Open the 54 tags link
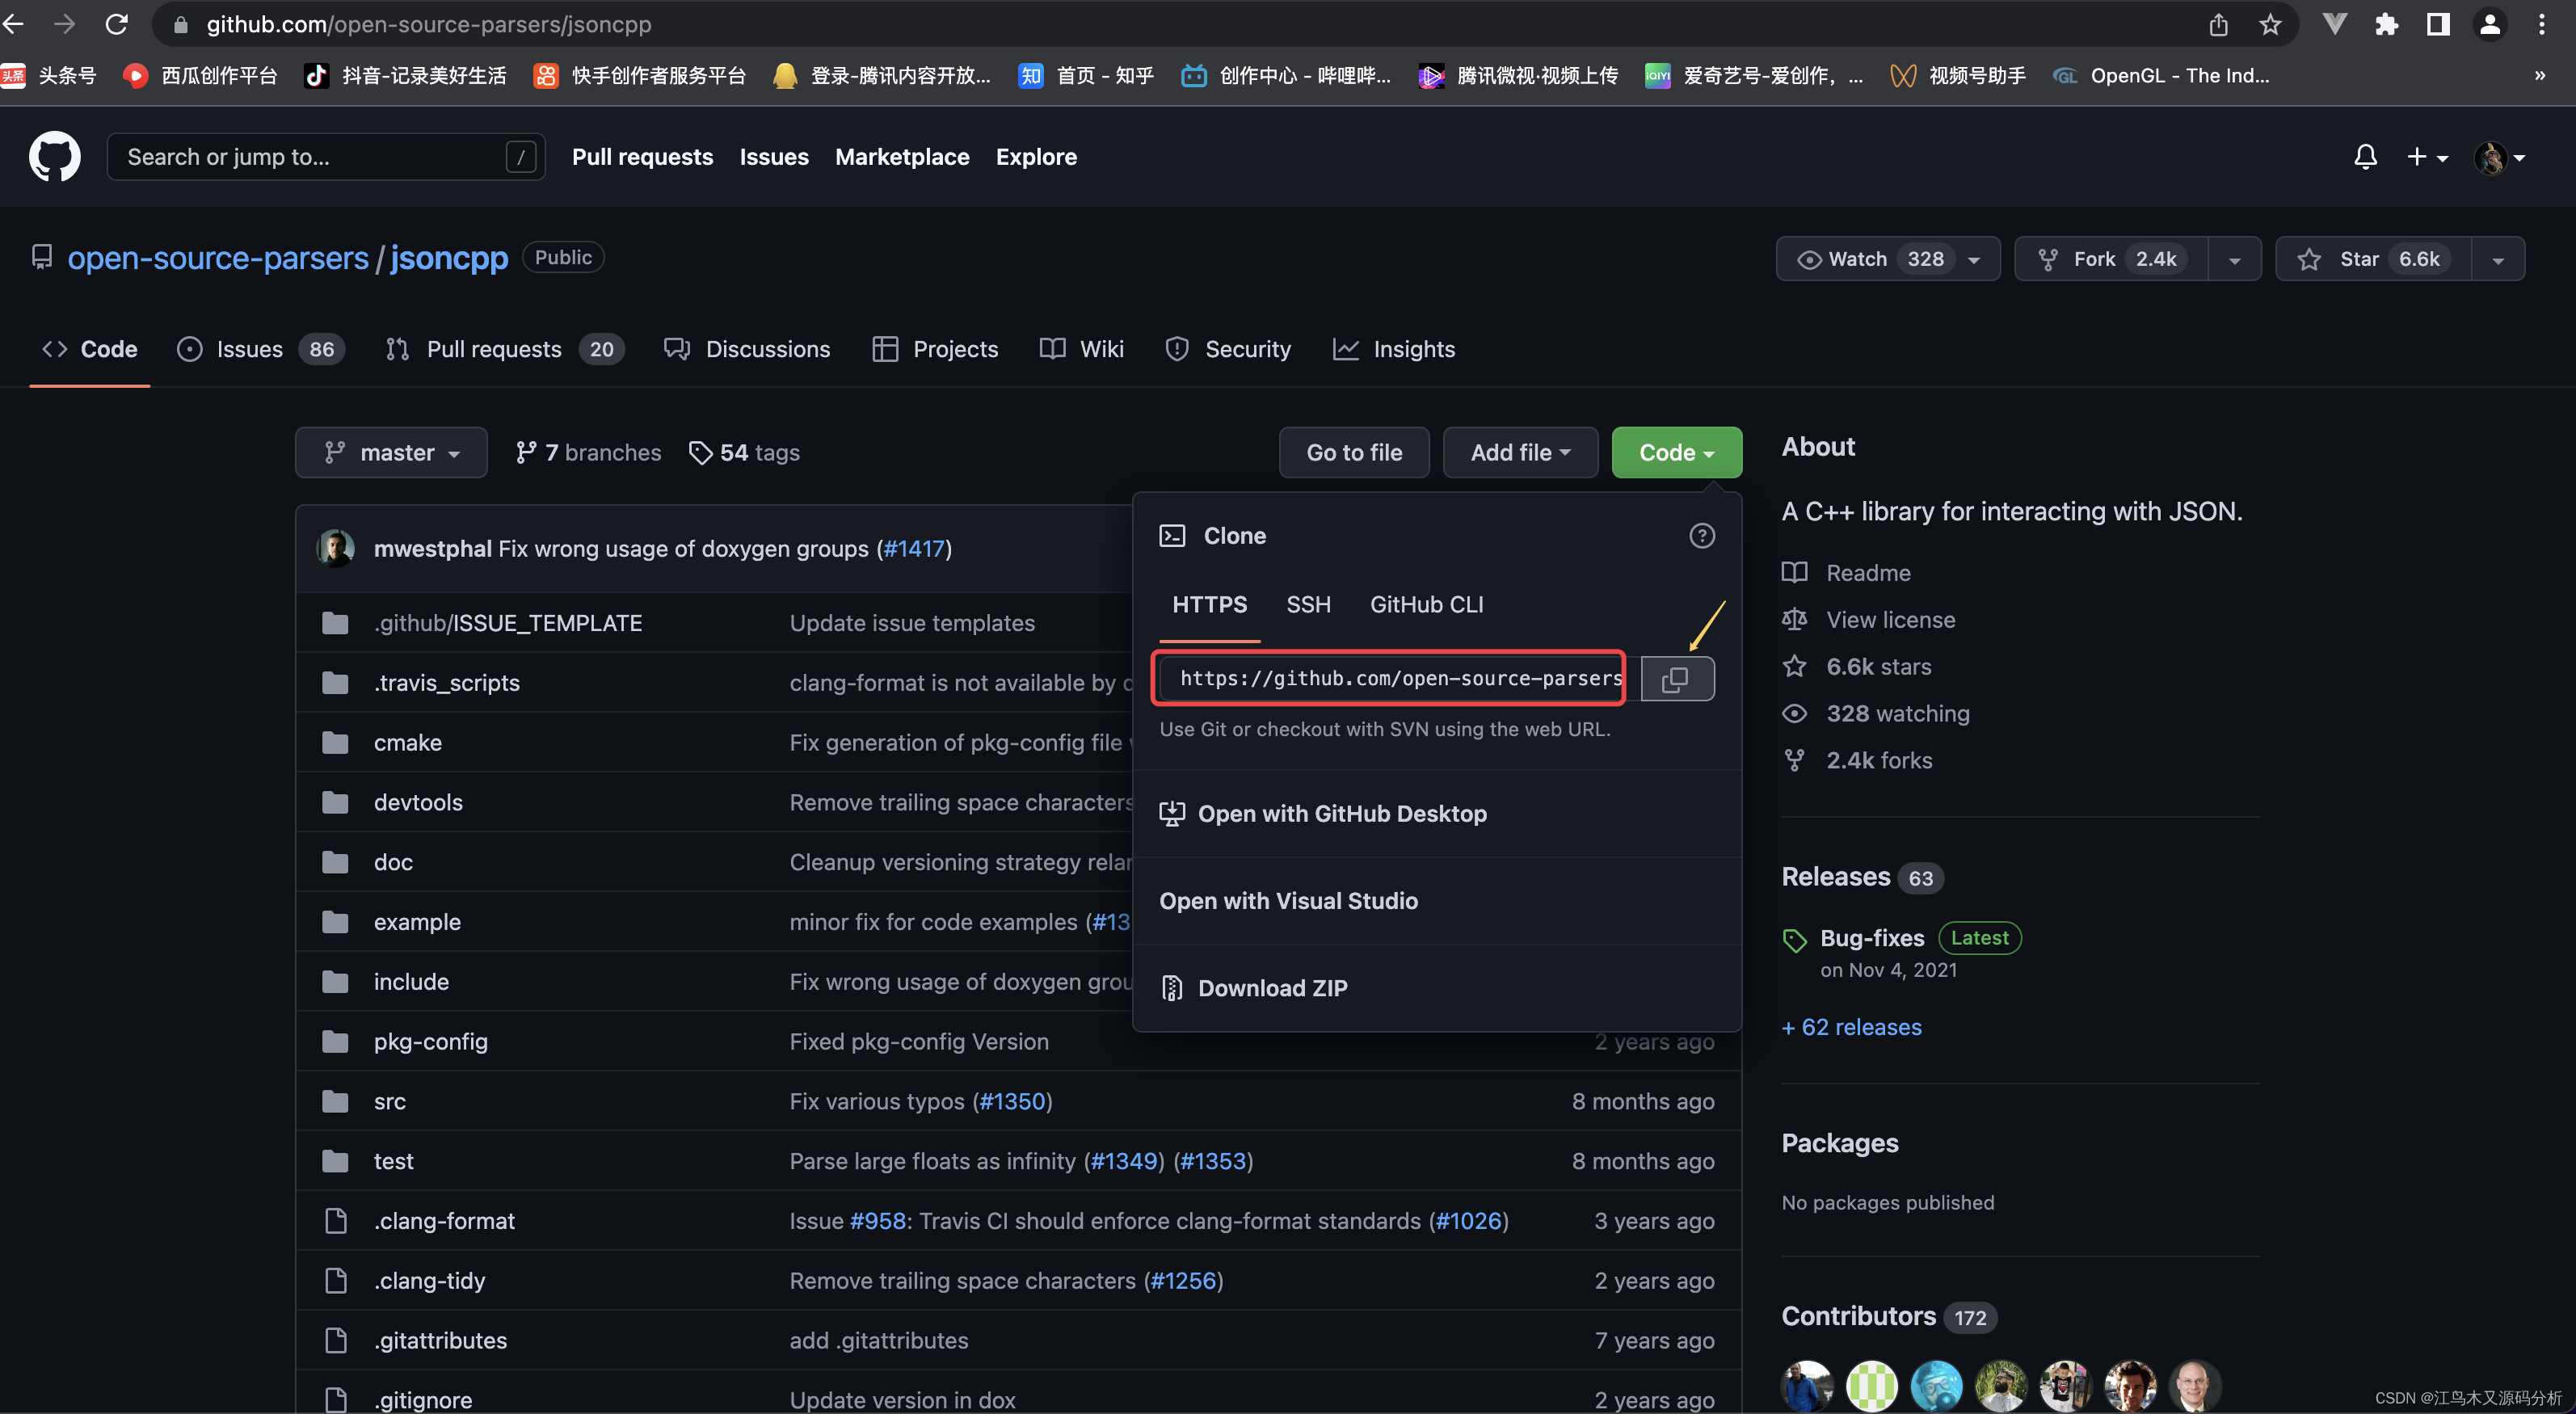Screen dimensions: 2576x1414 744,453
